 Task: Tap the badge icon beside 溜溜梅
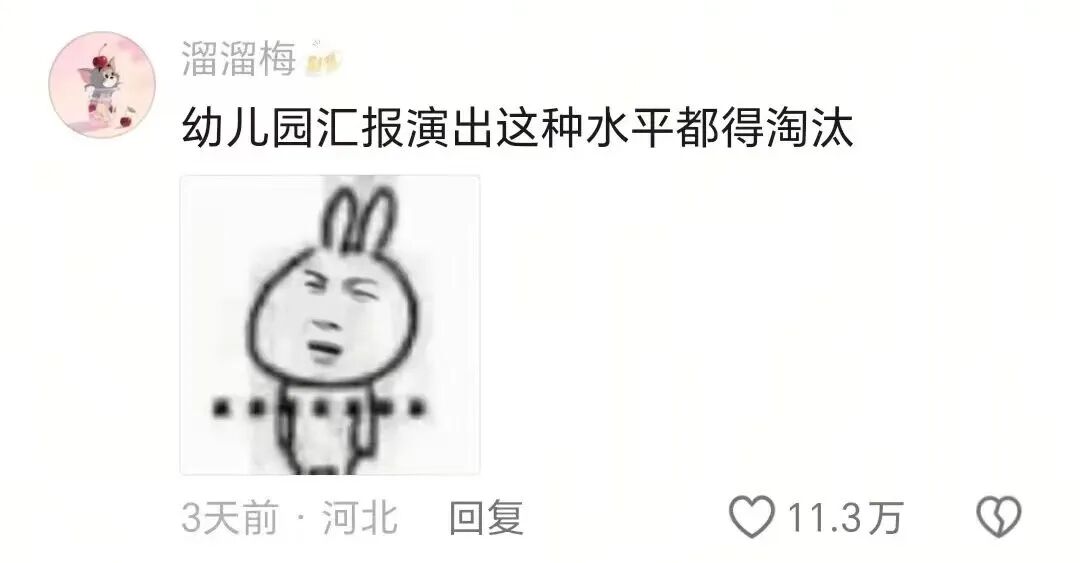324,61
